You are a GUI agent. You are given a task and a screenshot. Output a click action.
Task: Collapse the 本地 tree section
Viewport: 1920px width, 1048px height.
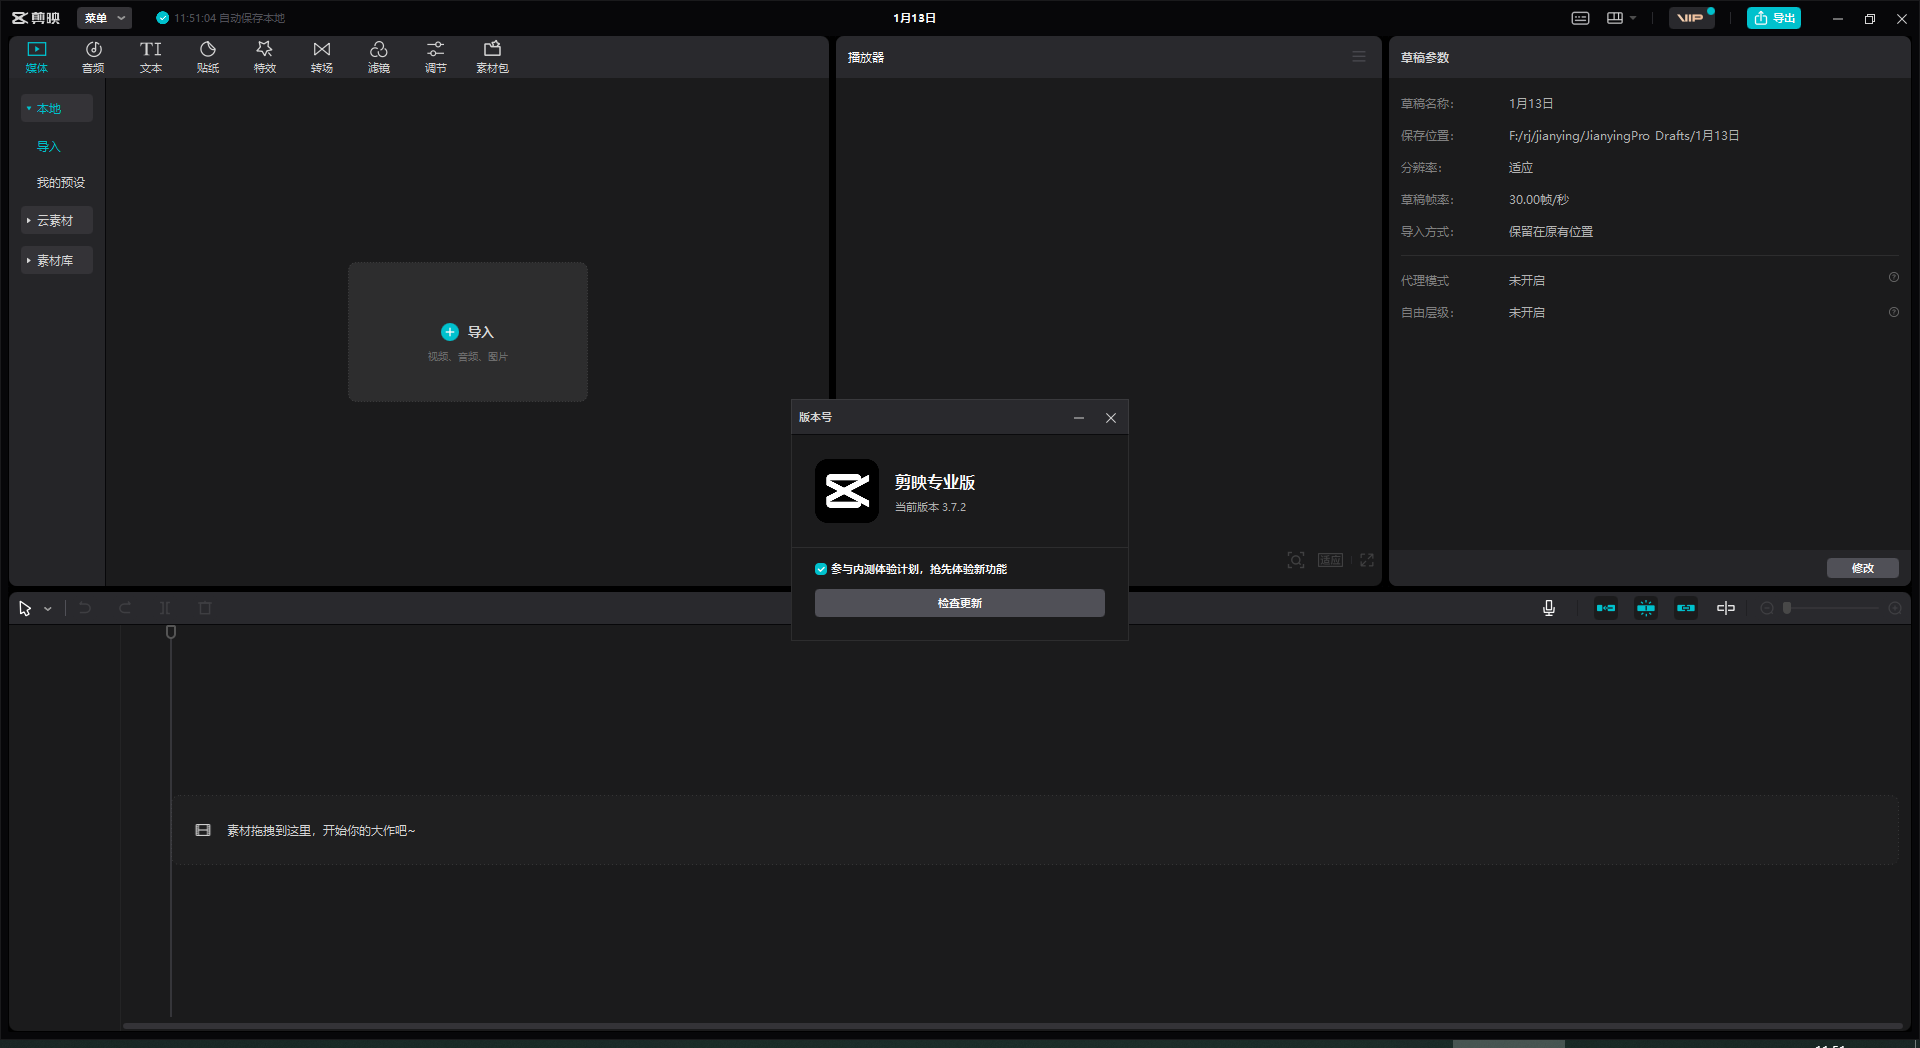[x=57, y=108]
